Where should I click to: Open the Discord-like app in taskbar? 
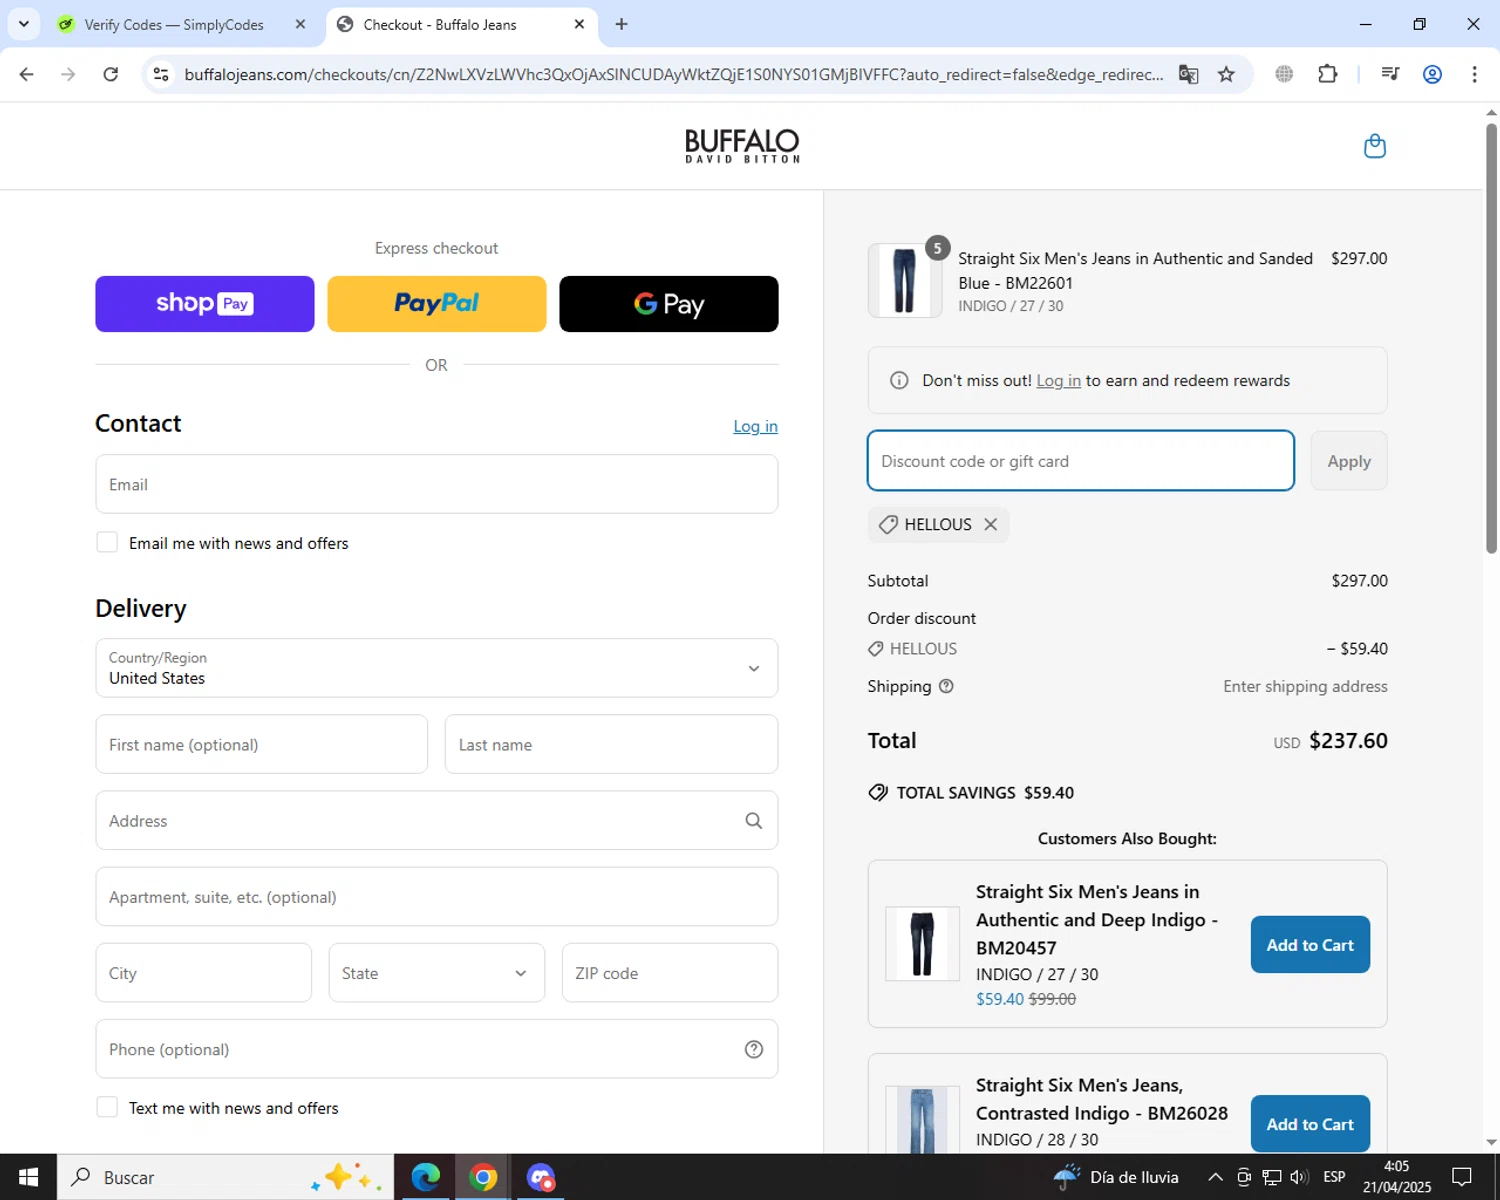click(541, 1177)
